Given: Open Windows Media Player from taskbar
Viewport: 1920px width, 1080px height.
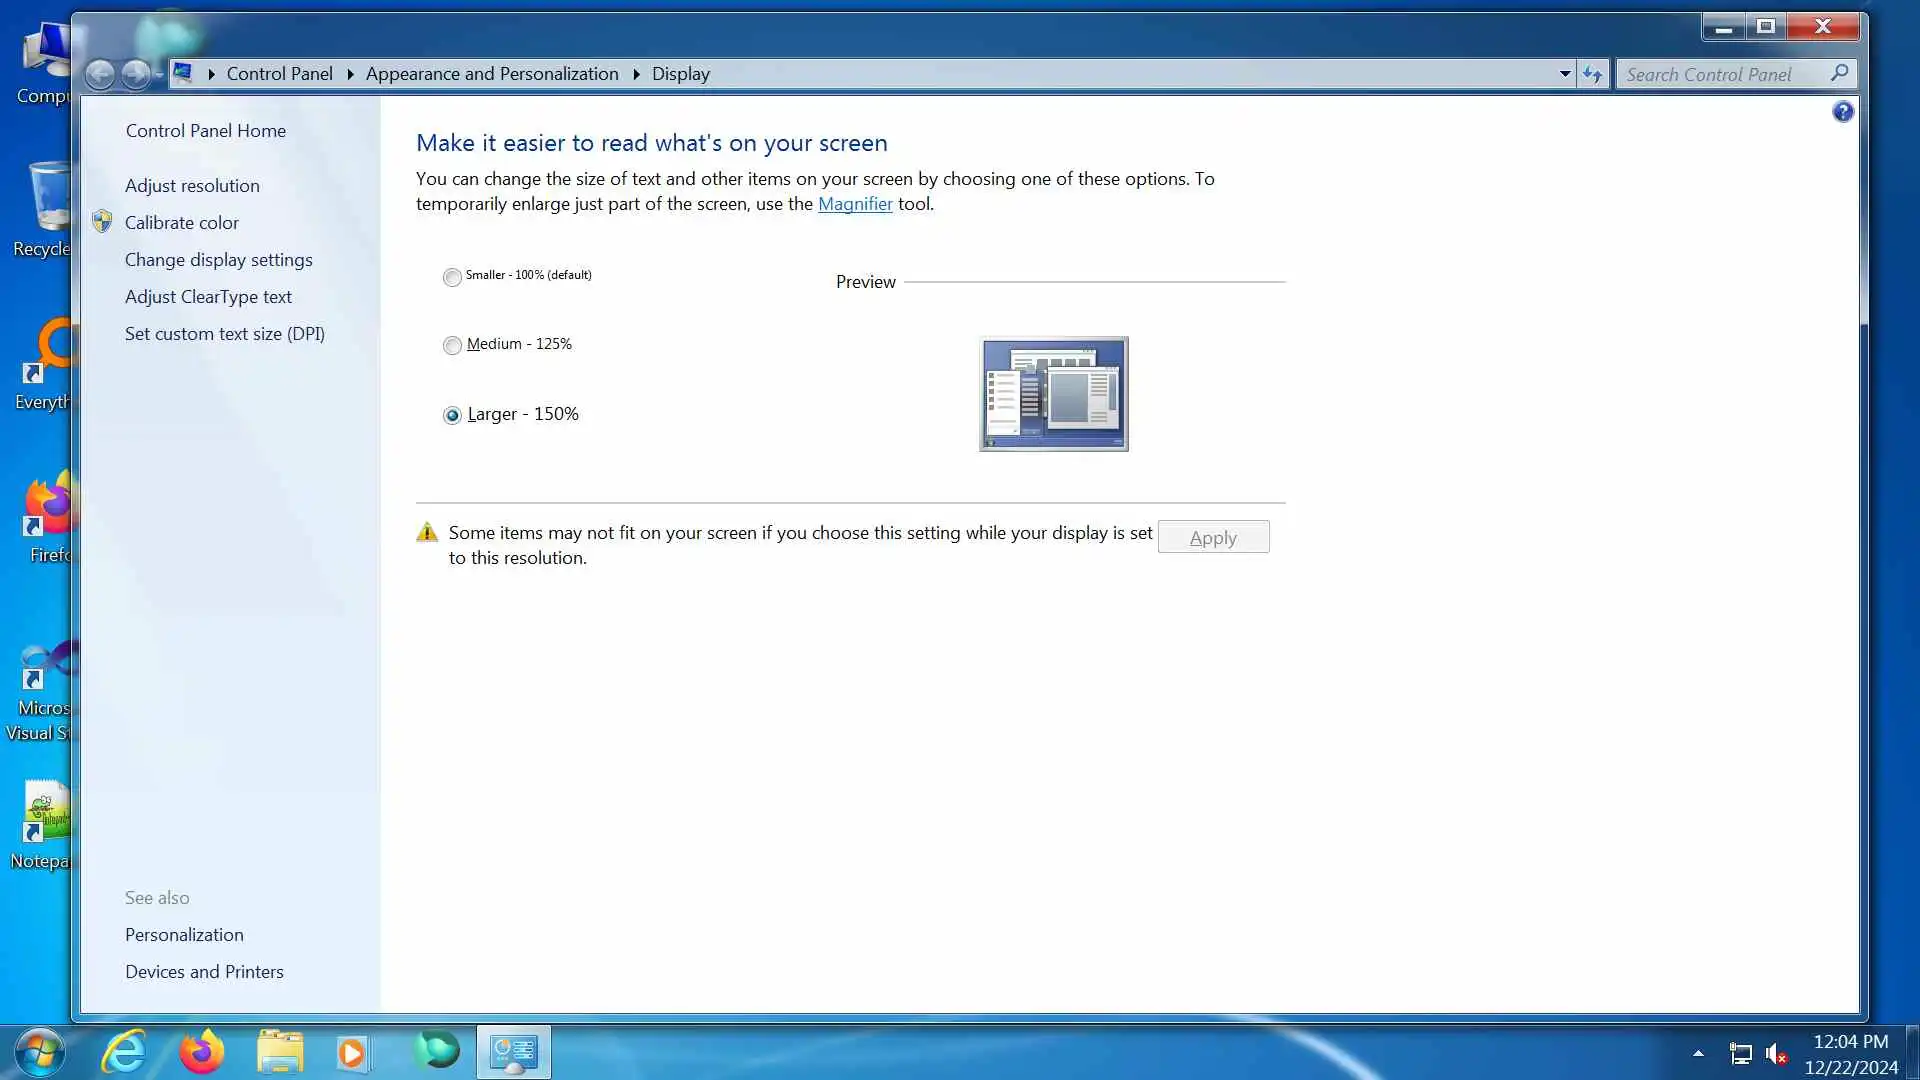Looking at the screenshot, I should click(352, 1052).
